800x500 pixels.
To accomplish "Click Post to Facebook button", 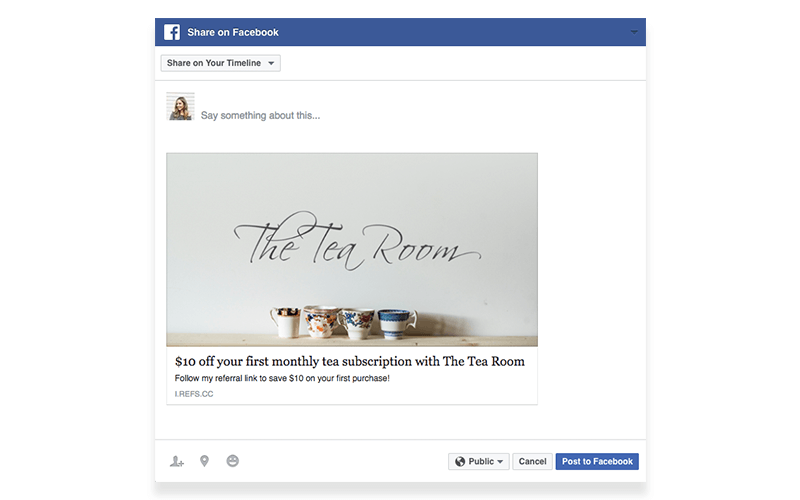I will (597, 462).
